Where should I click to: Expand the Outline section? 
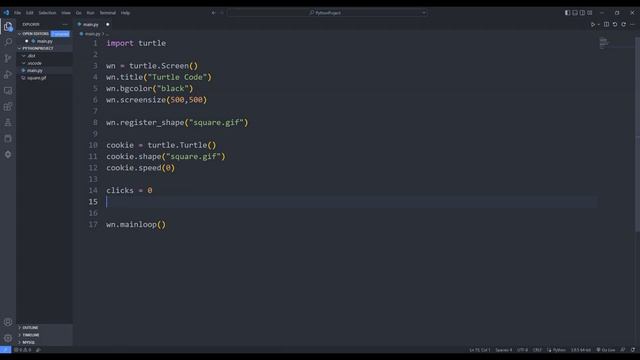point(44,328)
